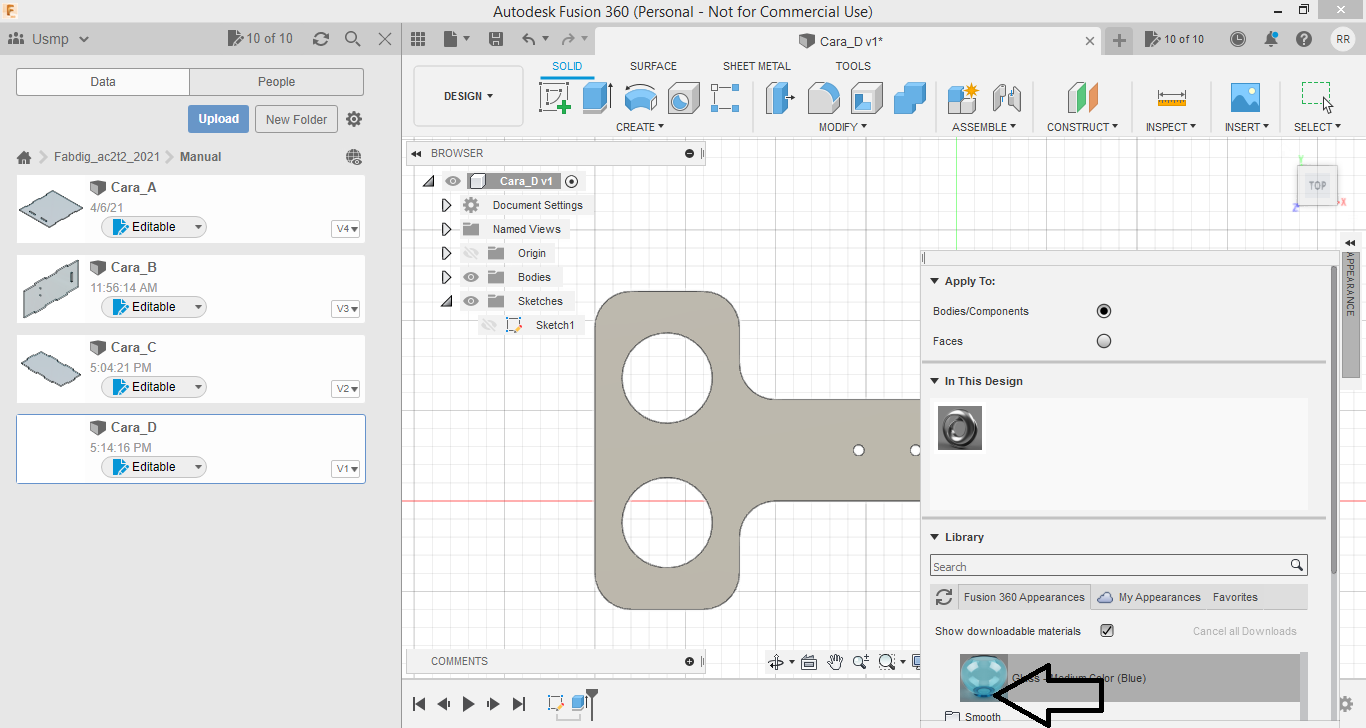This screenshot has width=1366, height=728.
Task: Open the MODIFY dropdown menu
Action: point(843,127)
